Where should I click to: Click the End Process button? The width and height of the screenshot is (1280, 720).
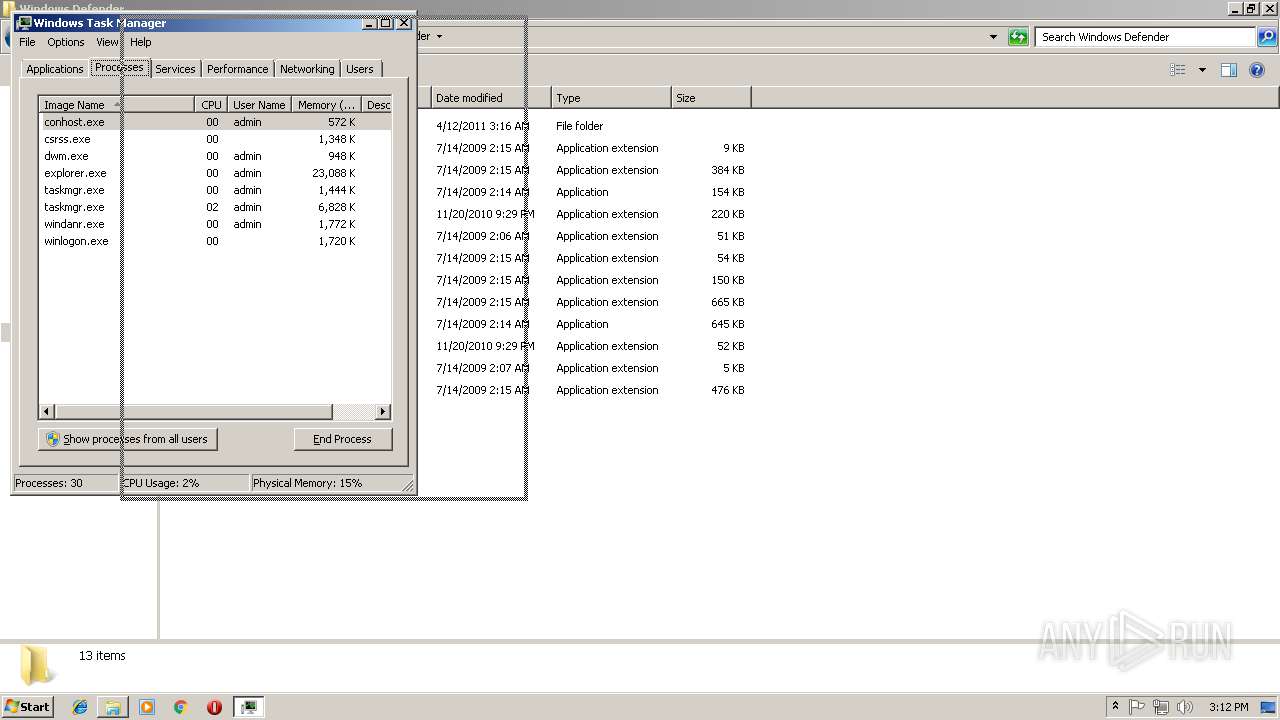click(343, 439)
